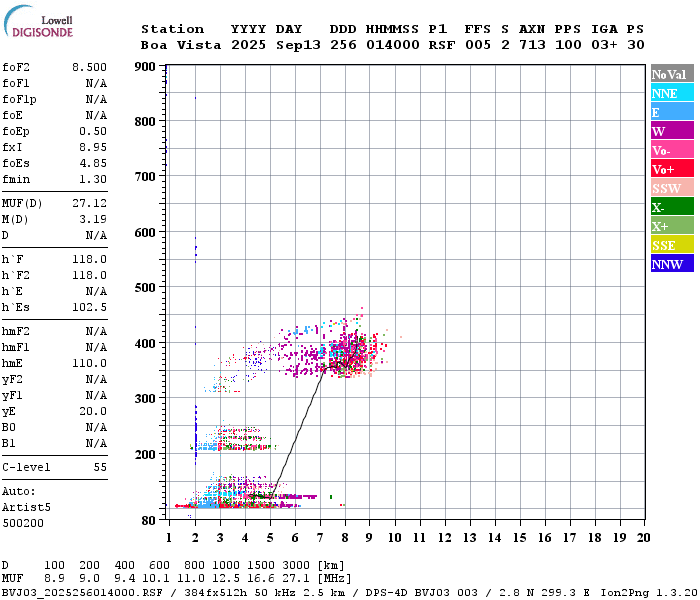Select the W purple legend swatch
700x600 pixels.
(672, 131)
